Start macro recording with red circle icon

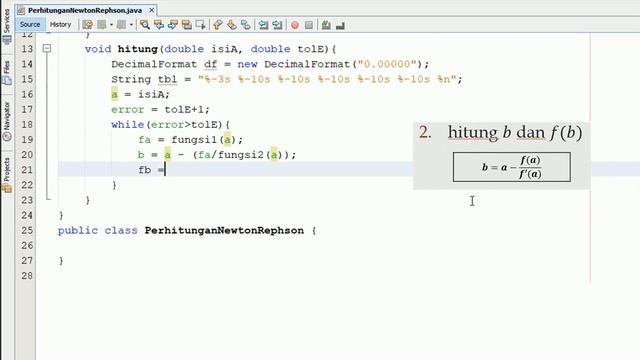295,25
